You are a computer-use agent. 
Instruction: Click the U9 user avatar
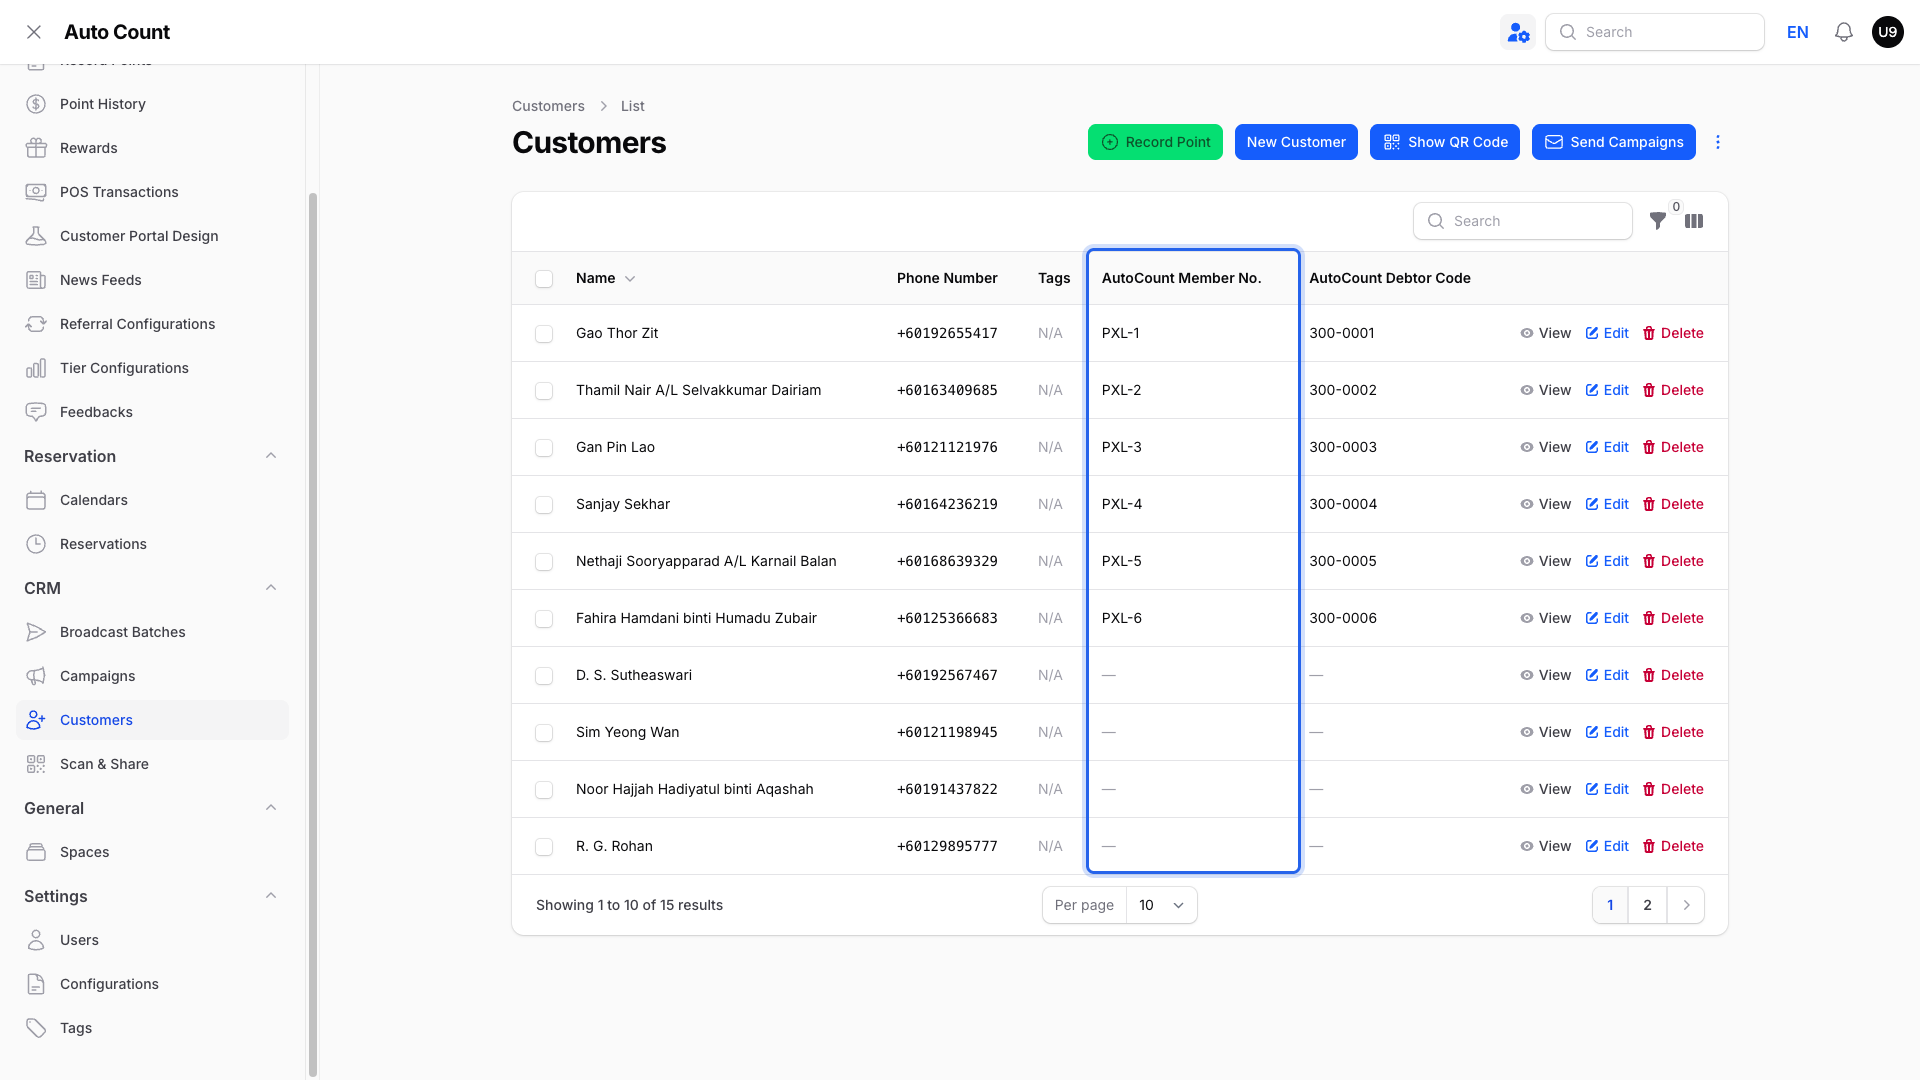click(x=1887, y=32)
